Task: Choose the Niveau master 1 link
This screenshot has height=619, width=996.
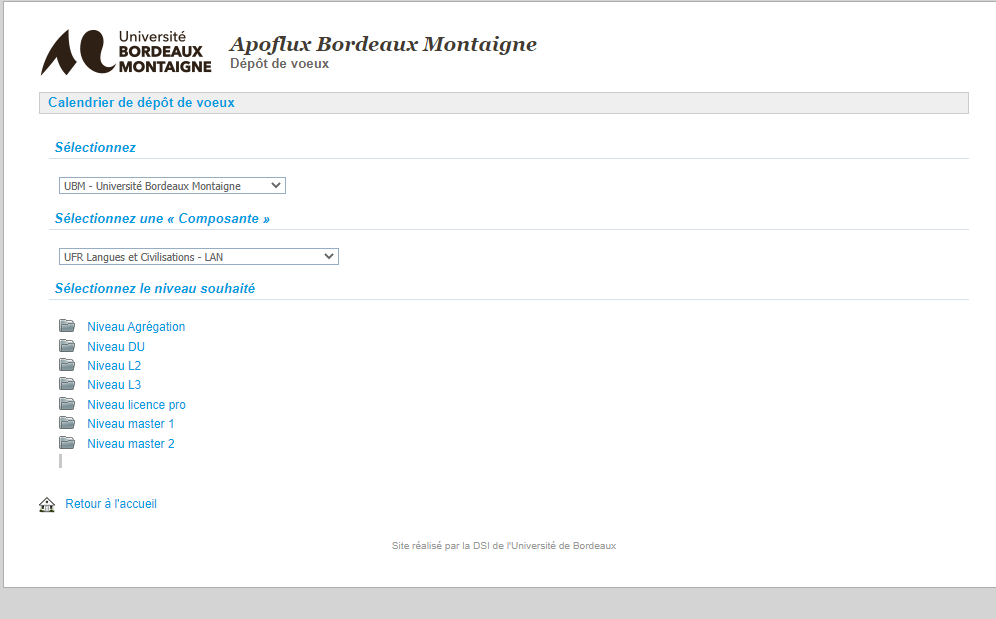Action: pyautogui.click(x=130, y=424)
